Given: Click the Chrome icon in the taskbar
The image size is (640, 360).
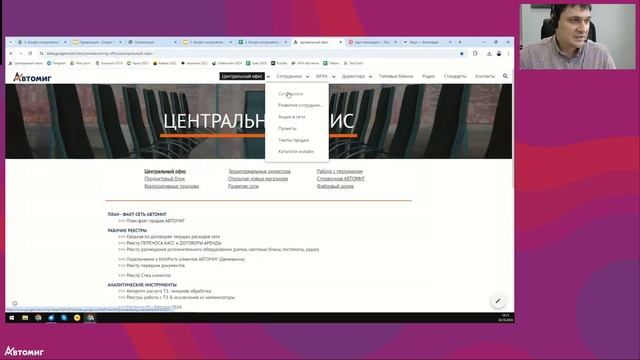Looking at the screenshot, I should click(91, 318).
